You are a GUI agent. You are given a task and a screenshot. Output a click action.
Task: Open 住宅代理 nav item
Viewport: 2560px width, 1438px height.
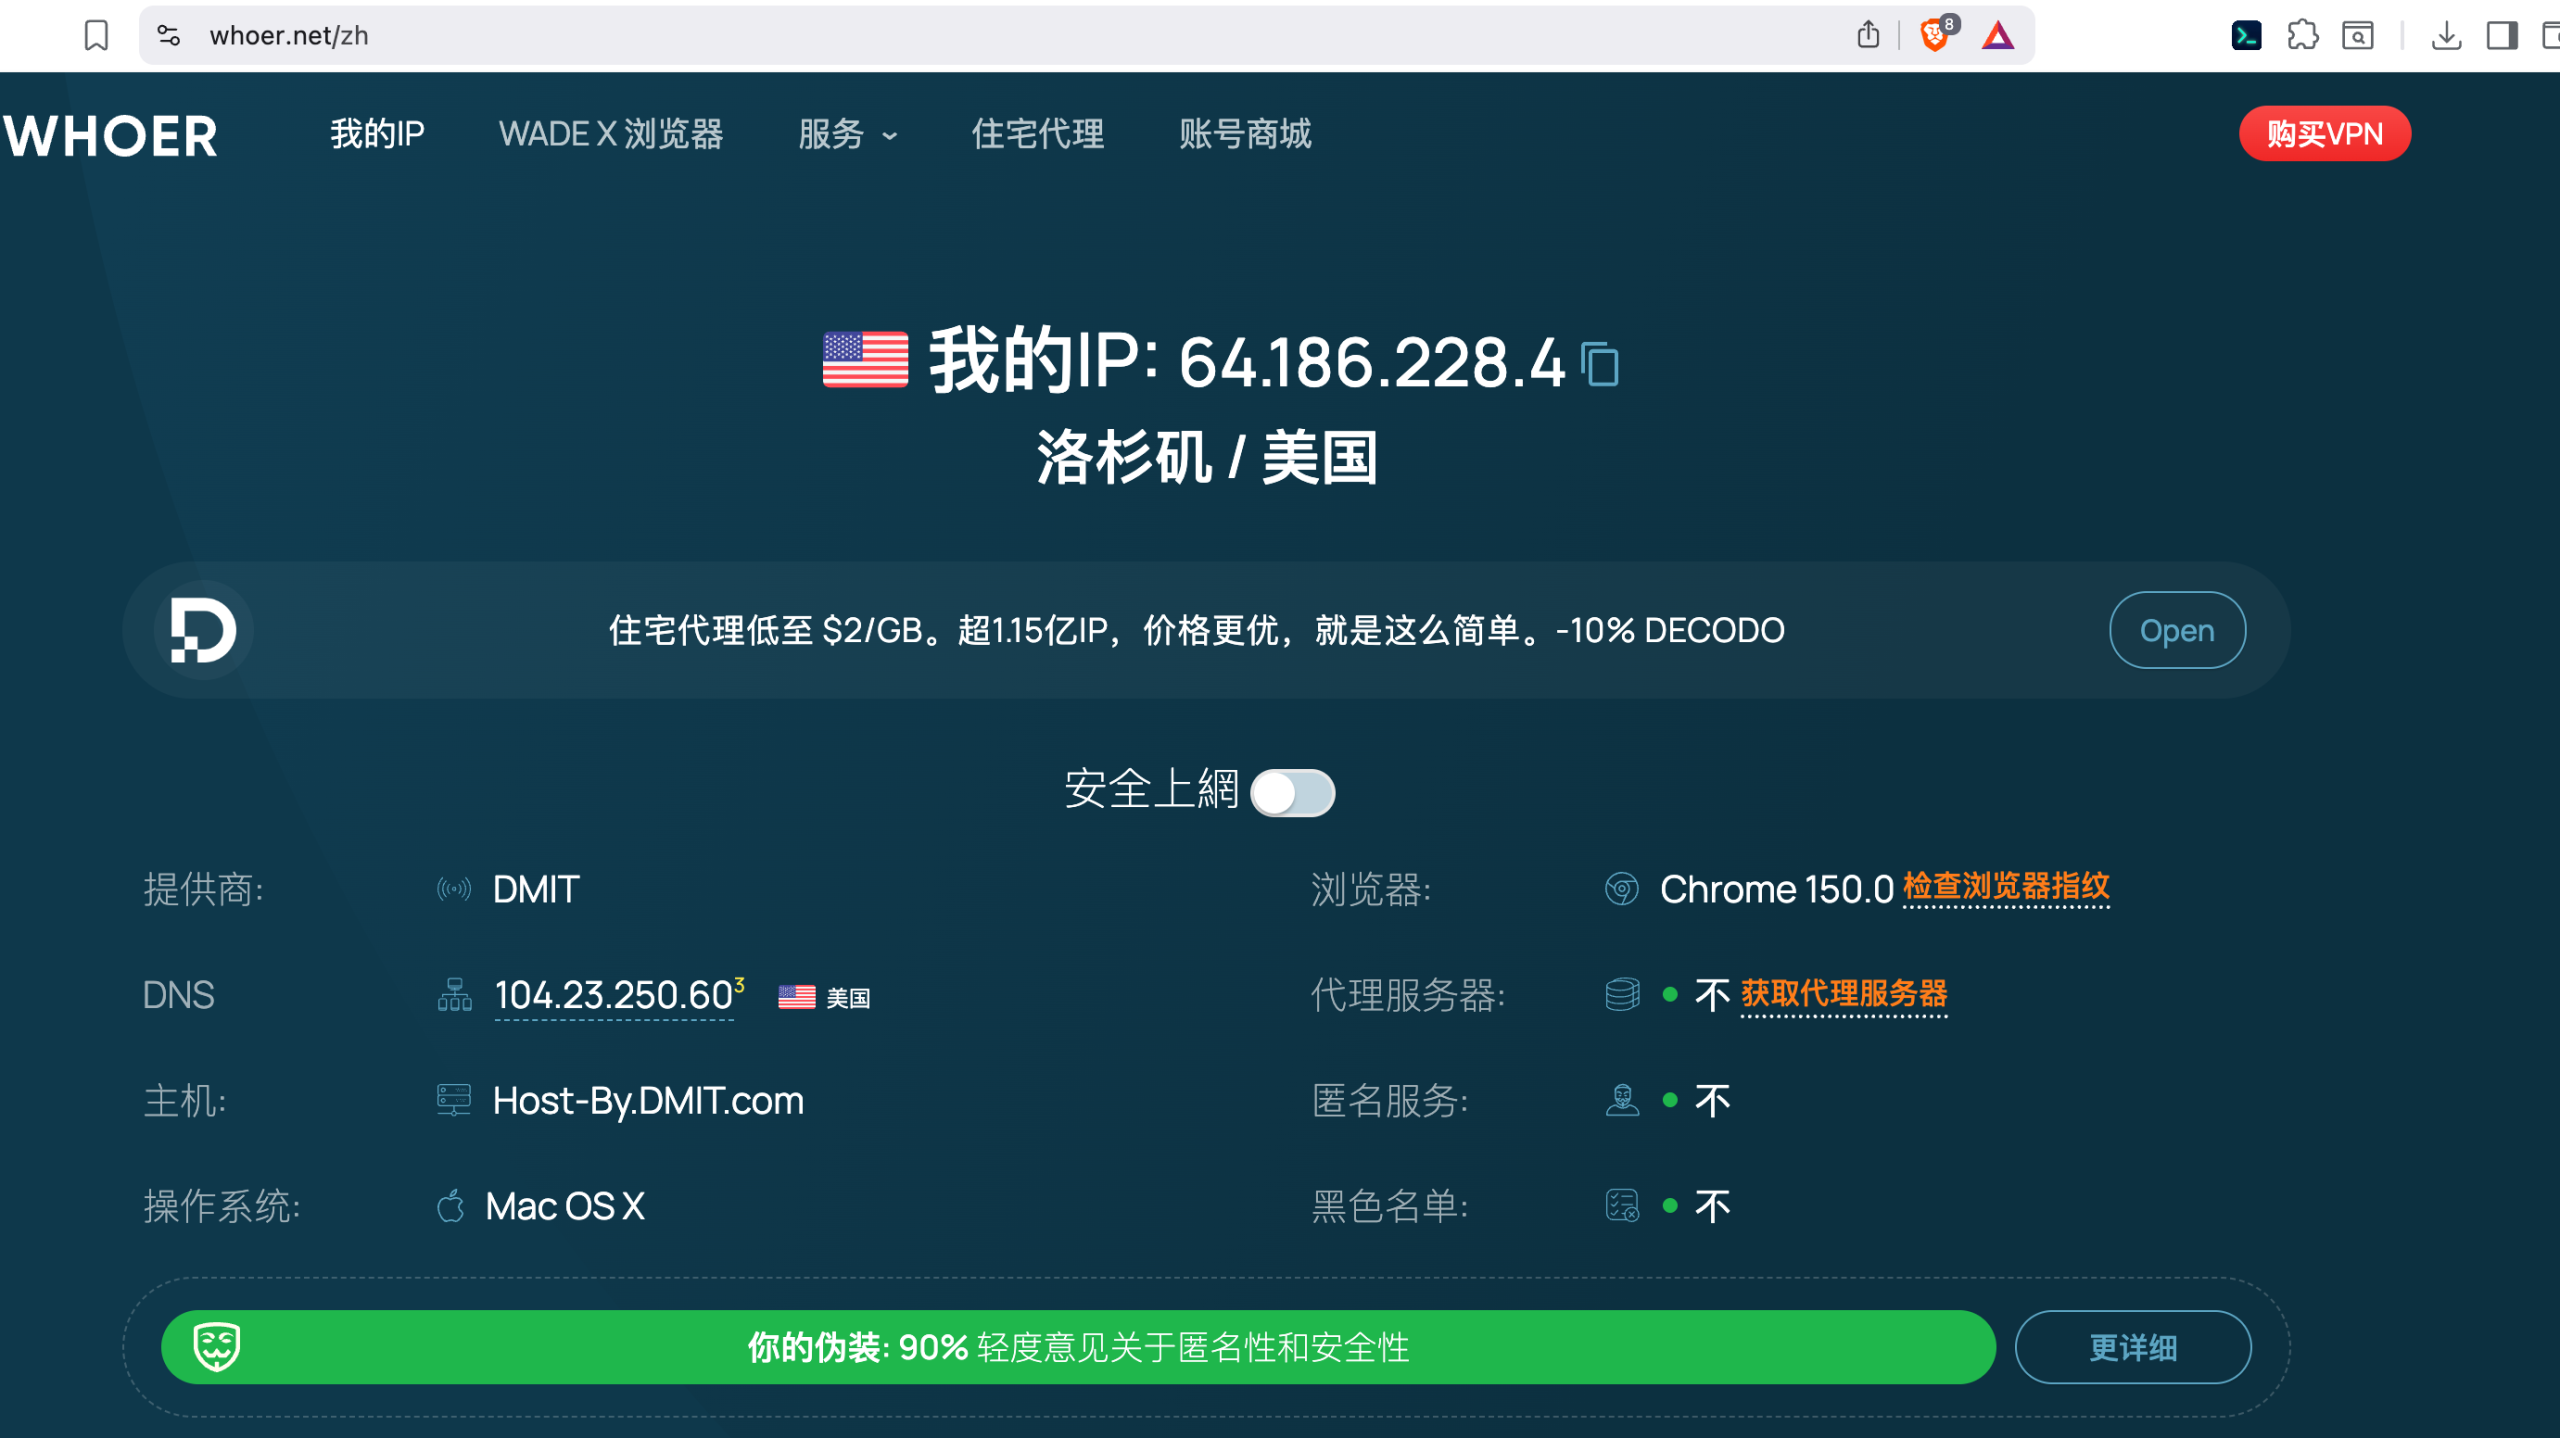pos(1038,134)
